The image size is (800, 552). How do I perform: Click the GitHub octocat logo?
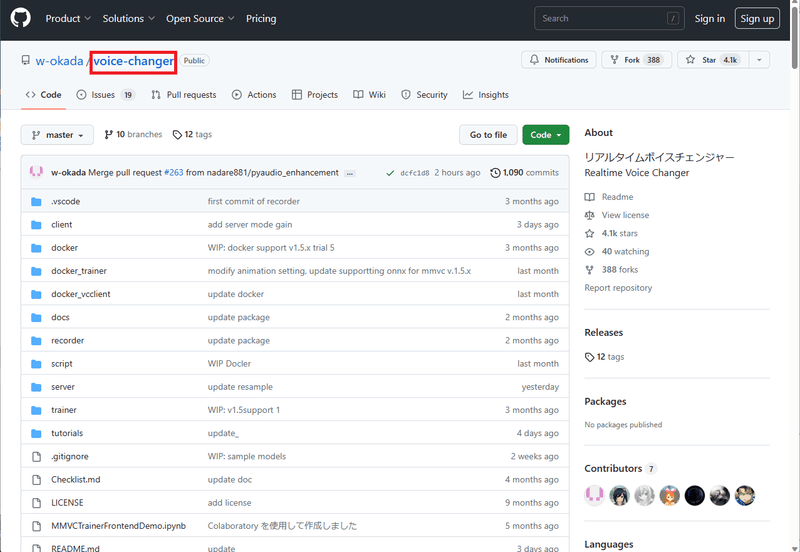pos(20,18)
